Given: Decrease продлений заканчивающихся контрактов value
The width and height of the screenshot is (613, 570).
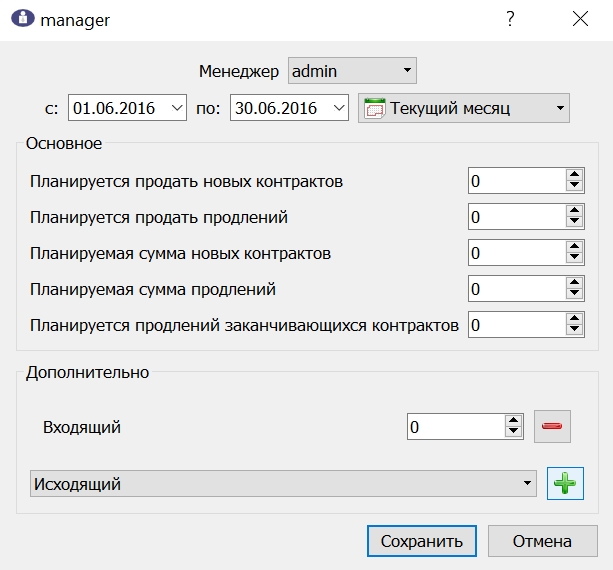Looking at the screenshot, I should tap(574, 330).
